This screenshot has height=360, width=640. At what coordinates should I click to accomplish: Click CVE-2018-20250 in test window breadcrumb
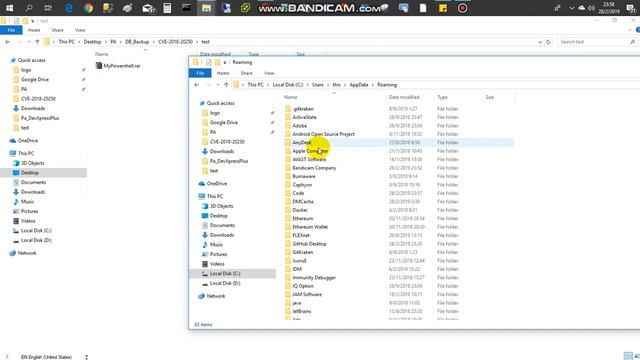pyautogui.click(x=175, y=42)
